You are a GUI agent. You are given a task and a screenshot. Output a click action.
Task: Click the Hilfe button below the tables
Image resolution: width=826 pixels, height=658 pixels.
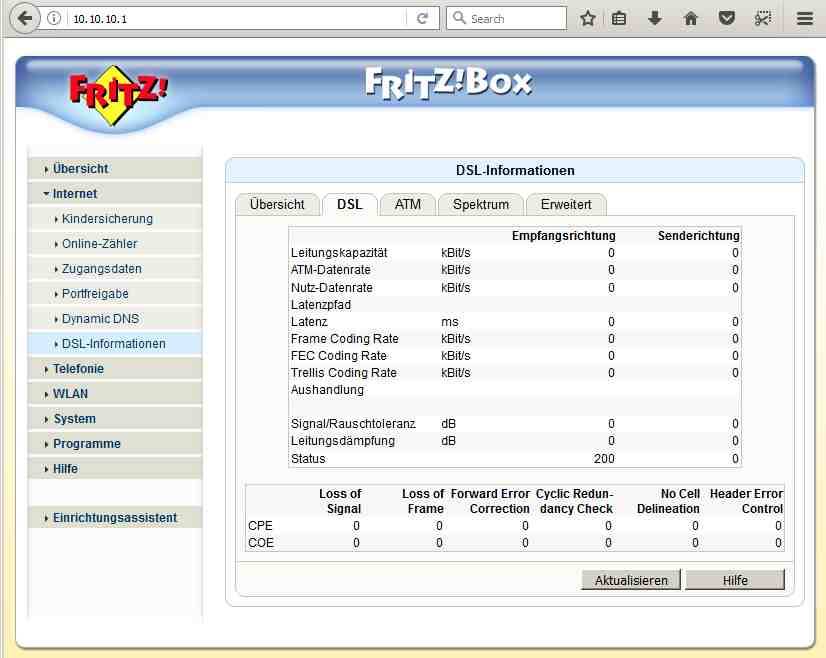coord(735,580)
